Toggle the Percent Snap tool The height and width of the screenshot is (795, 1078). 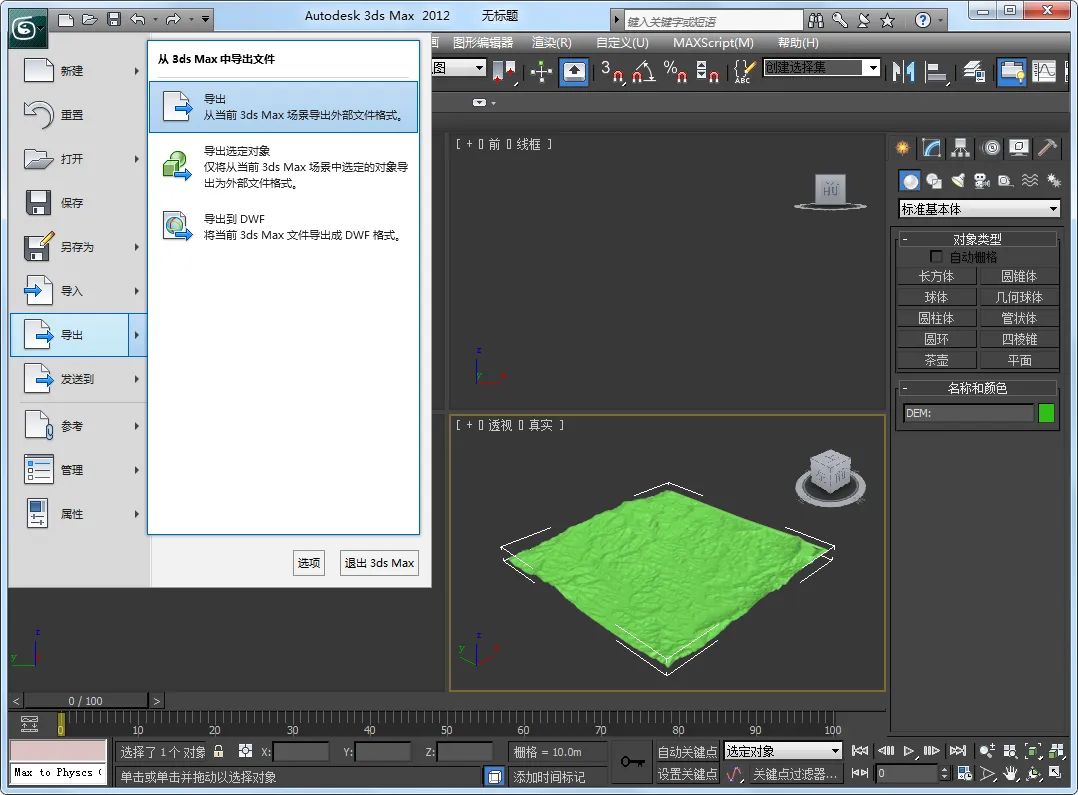coord(676,72)
